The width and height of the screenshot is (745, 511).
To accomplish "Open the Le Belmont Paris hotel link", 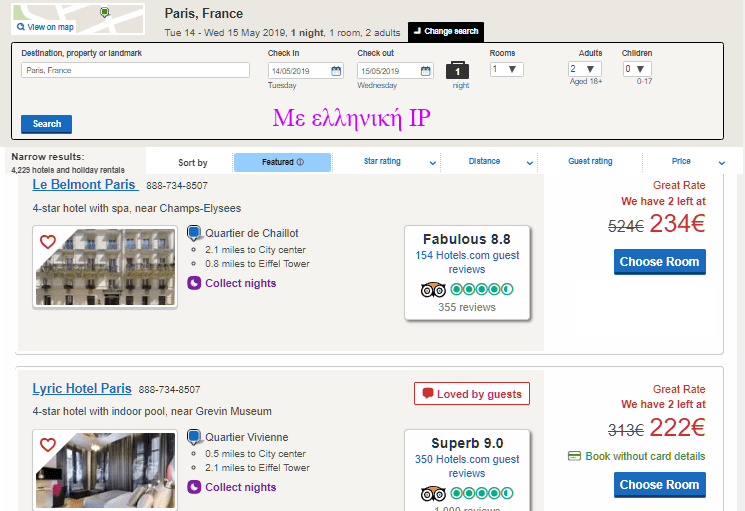I will (x=85, y=184).
